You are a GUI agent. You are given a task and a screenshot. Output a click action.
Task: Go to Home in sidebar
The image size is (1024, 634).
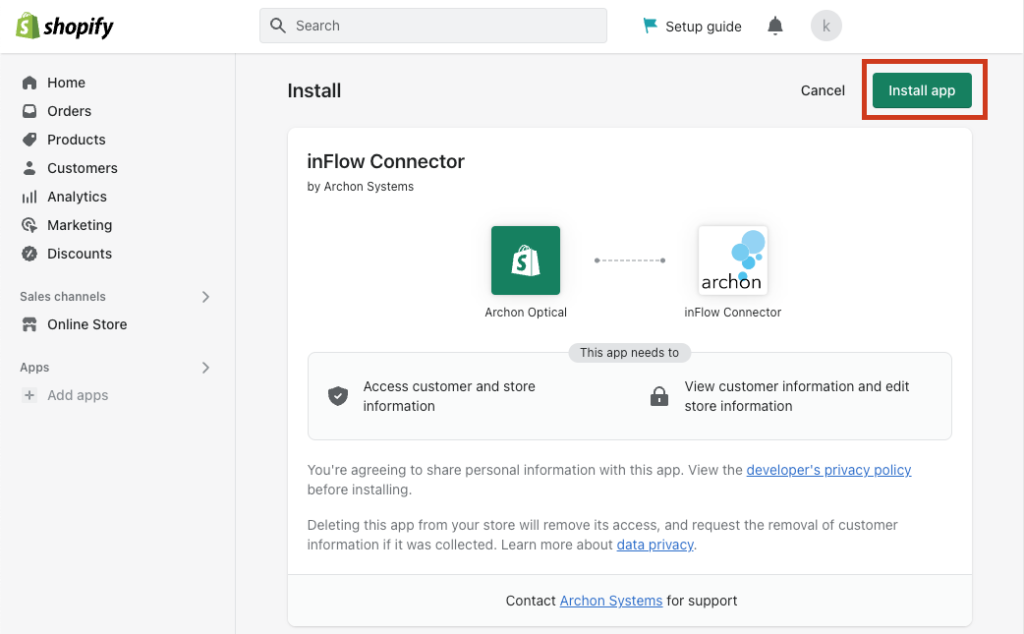(x=66, y=82)
